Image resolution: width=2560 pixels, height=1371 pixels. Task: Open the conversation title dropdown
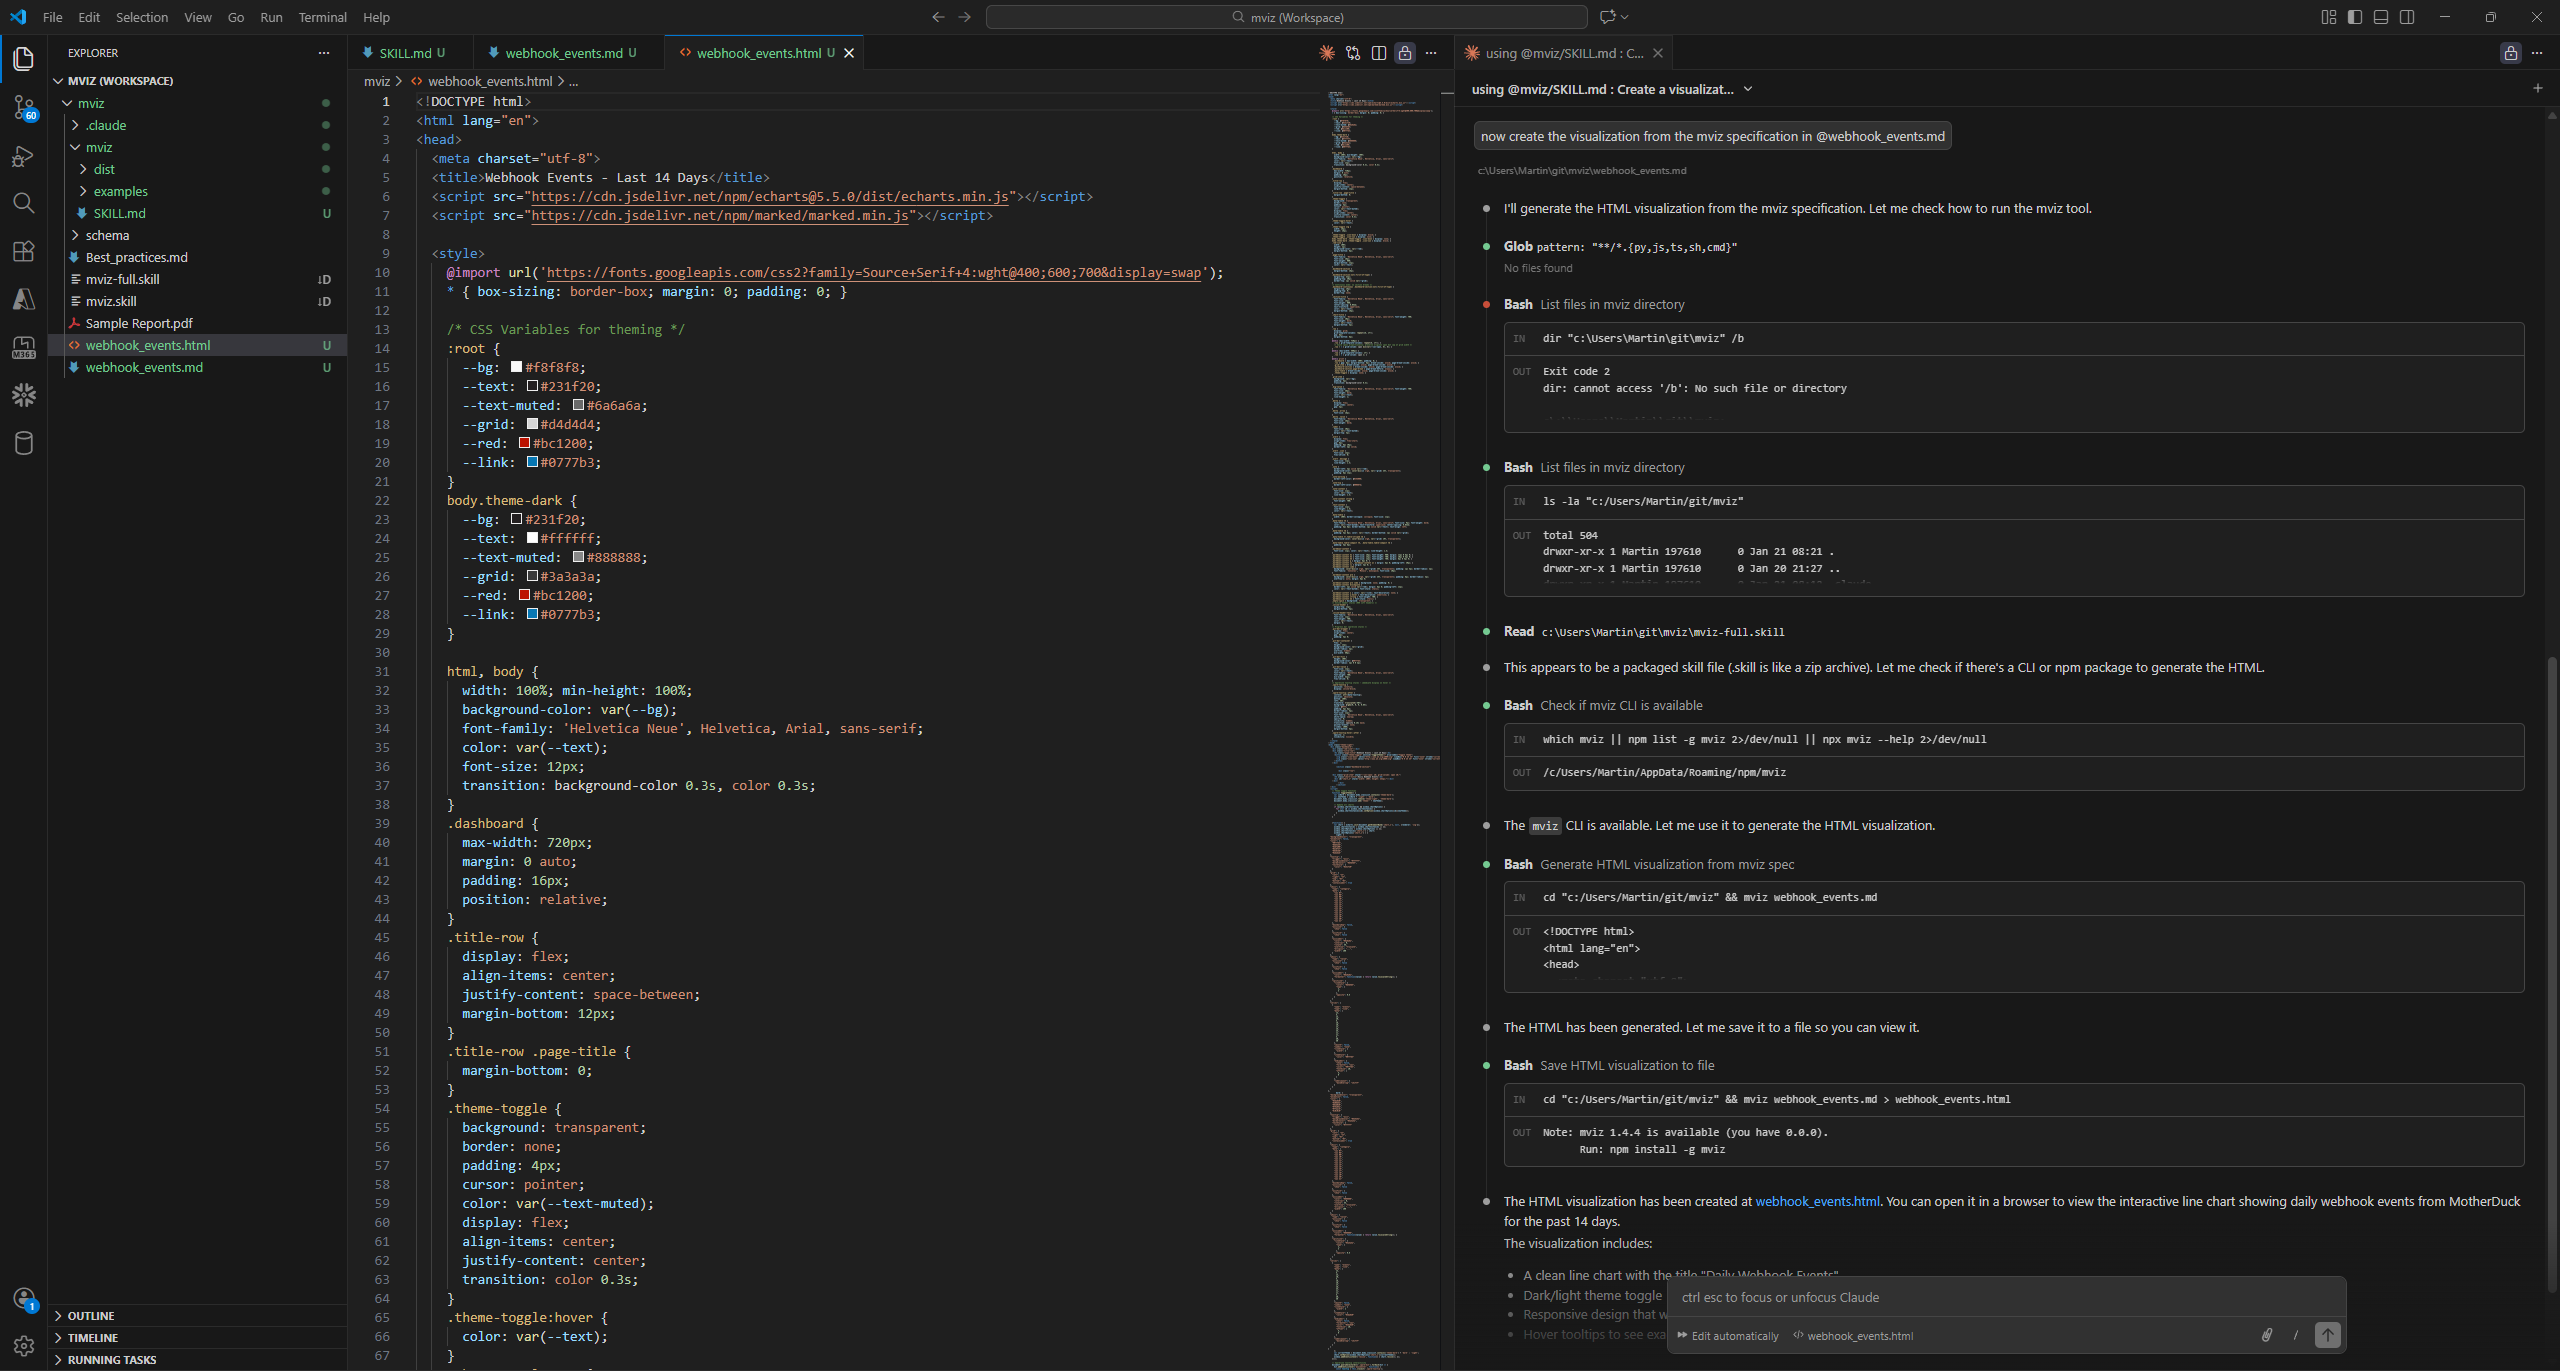[1748, 89]
